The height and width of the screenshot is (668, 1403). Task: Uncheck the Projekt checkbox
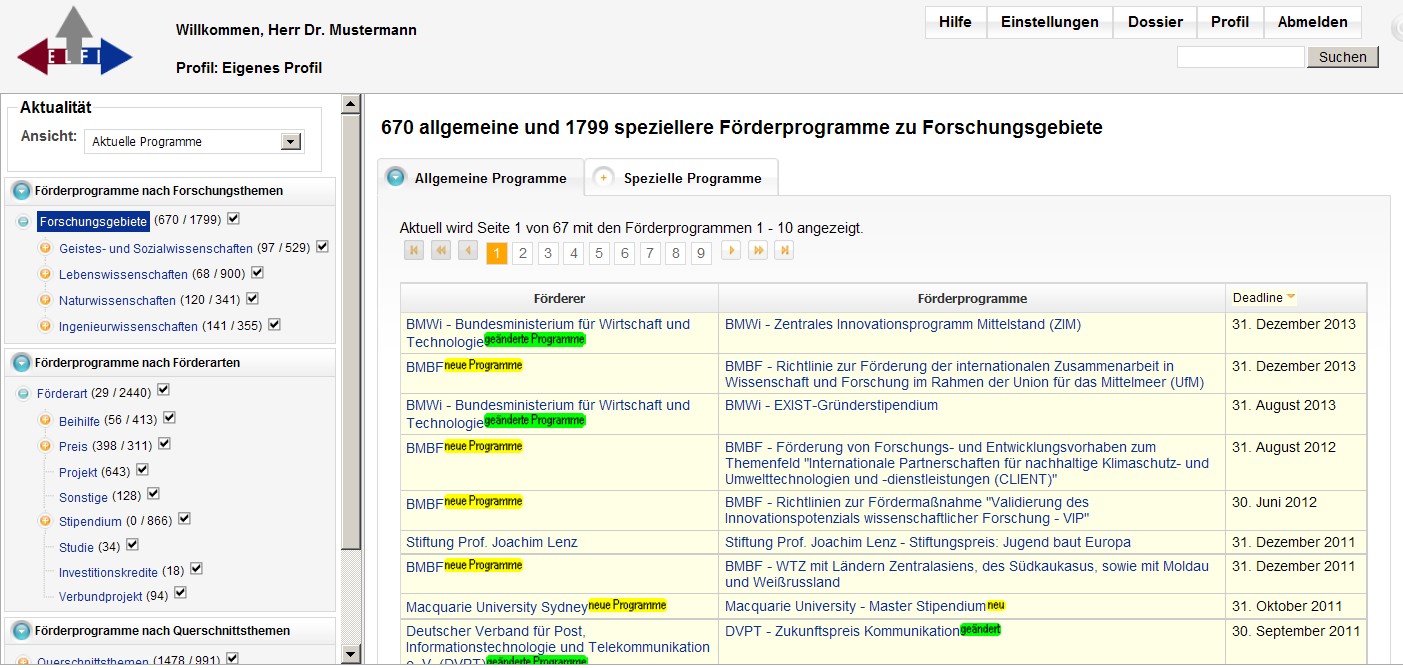tap(142, 469)
